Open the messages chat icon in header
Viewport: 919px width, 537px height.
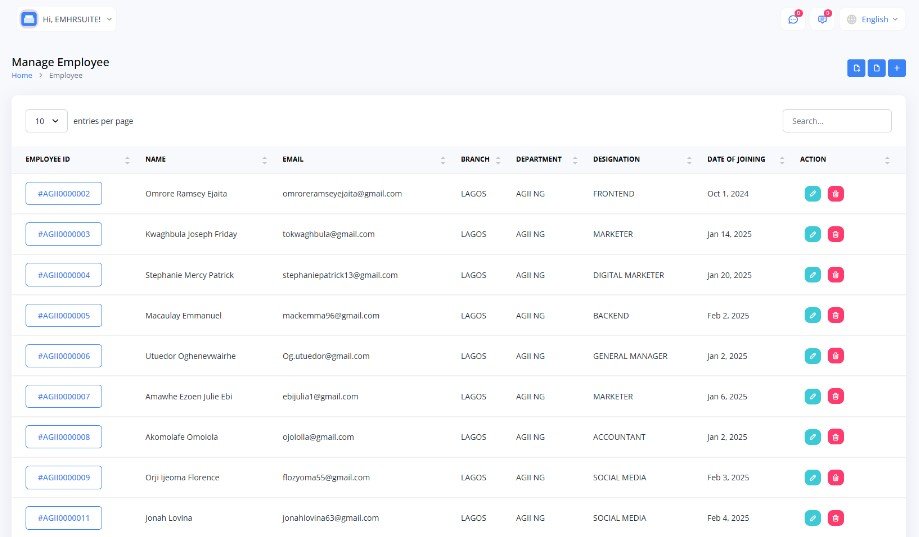tap(793, 19)
